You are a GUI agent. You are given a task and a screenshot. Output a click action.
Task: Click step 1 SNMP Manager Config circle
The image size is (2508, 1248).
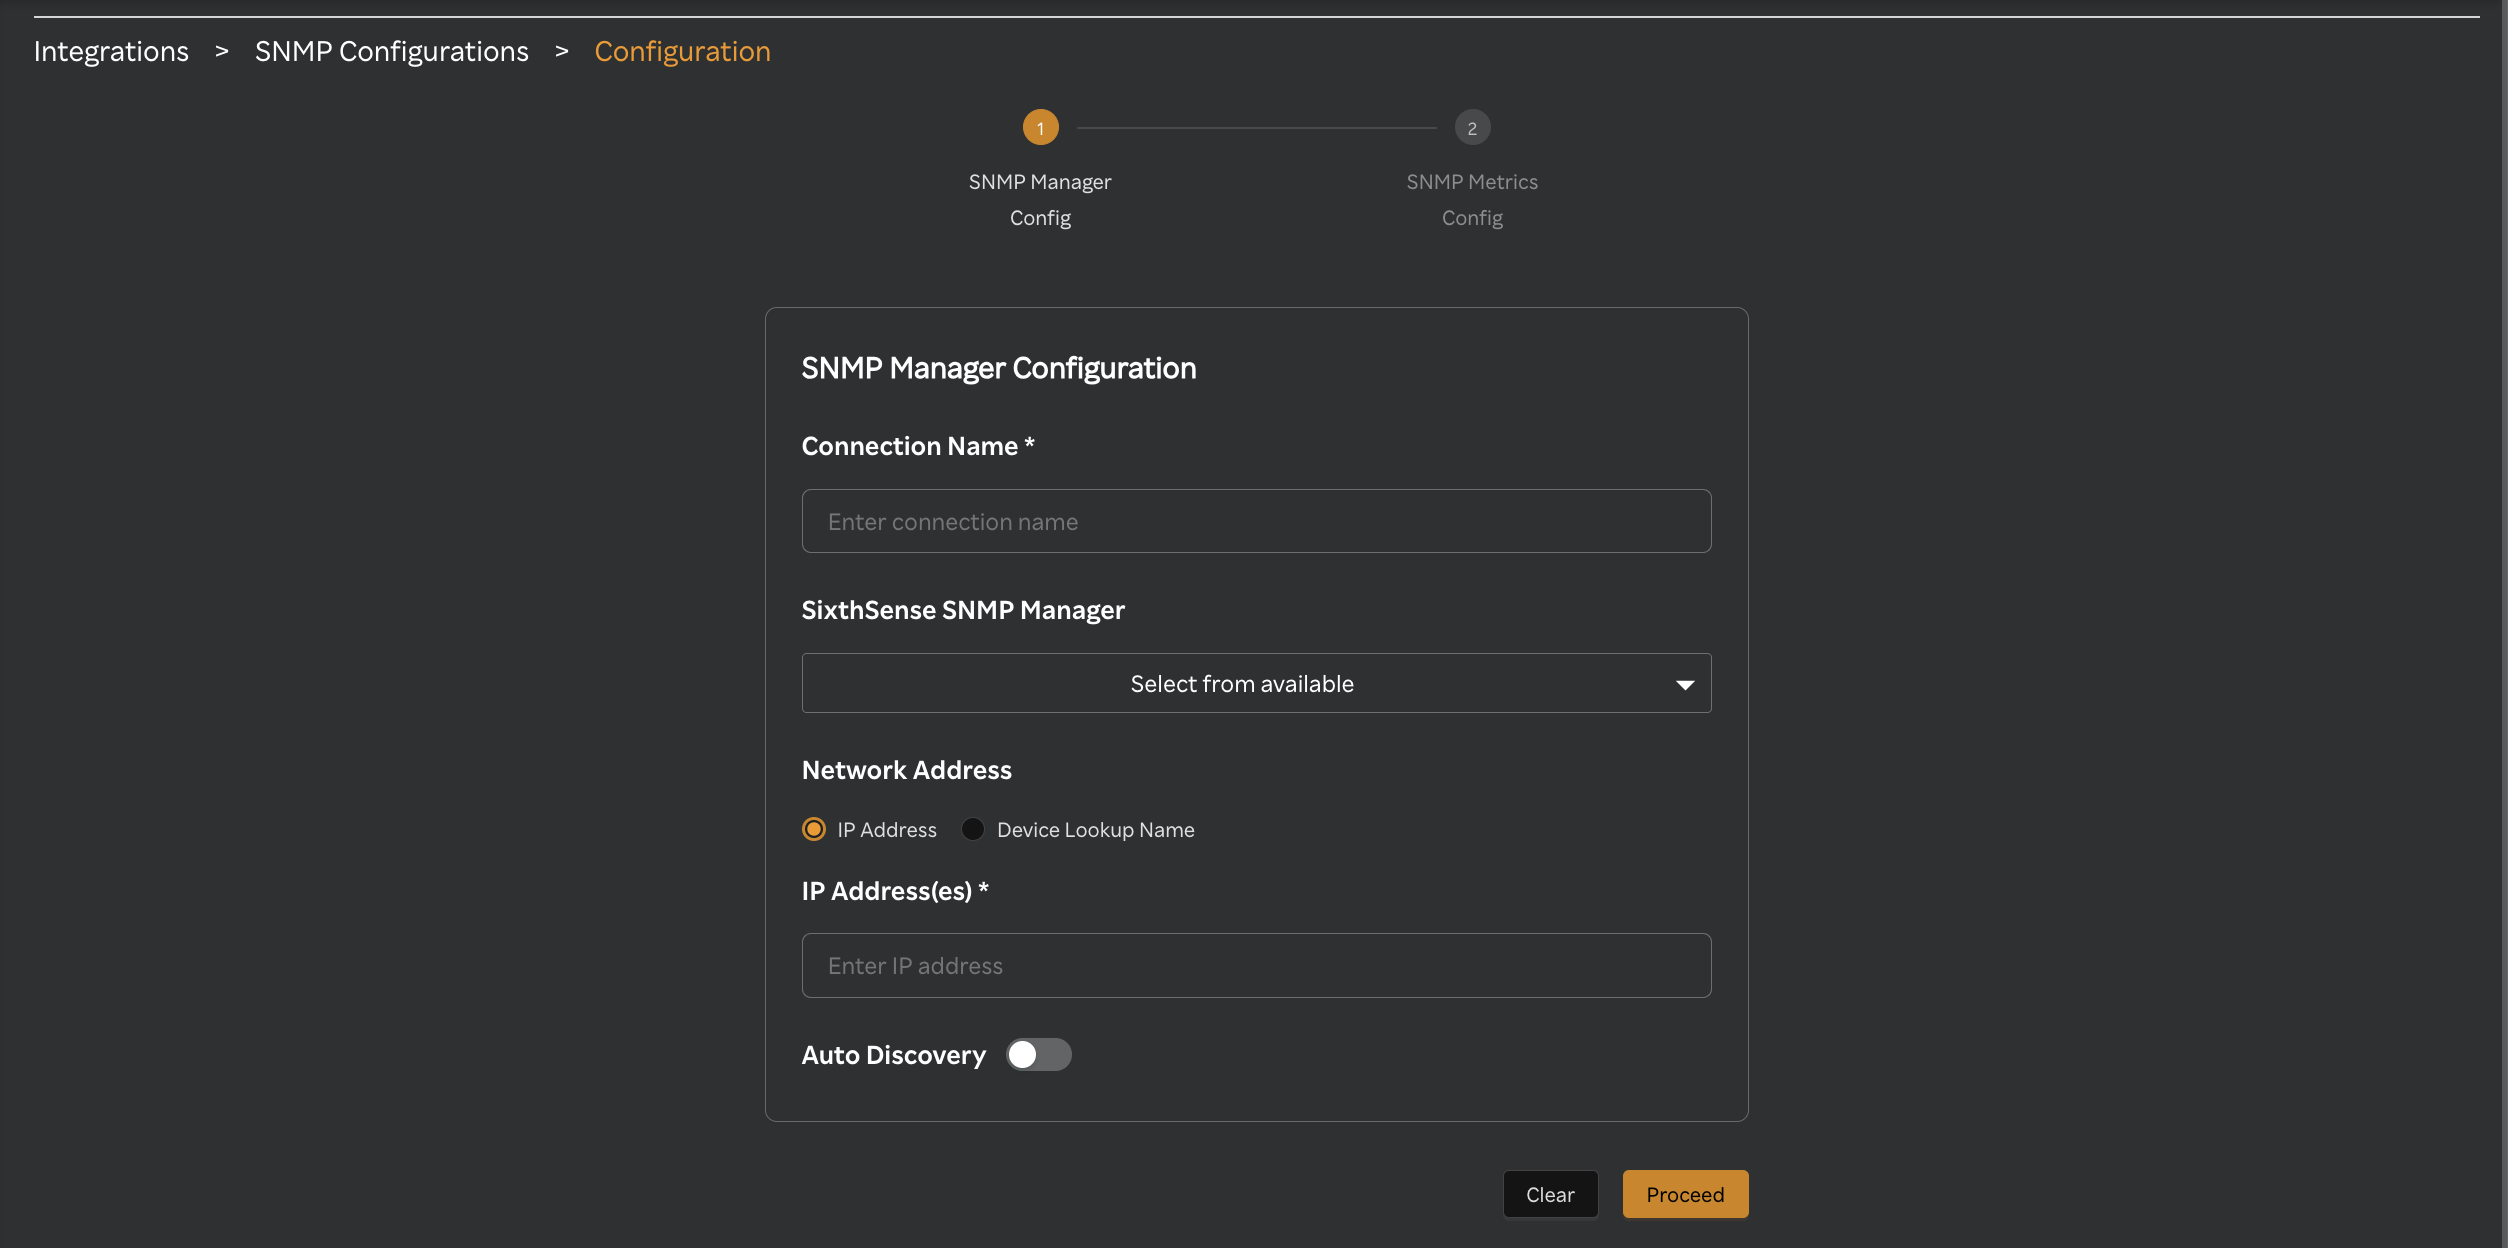click(x=1040, y=127)
